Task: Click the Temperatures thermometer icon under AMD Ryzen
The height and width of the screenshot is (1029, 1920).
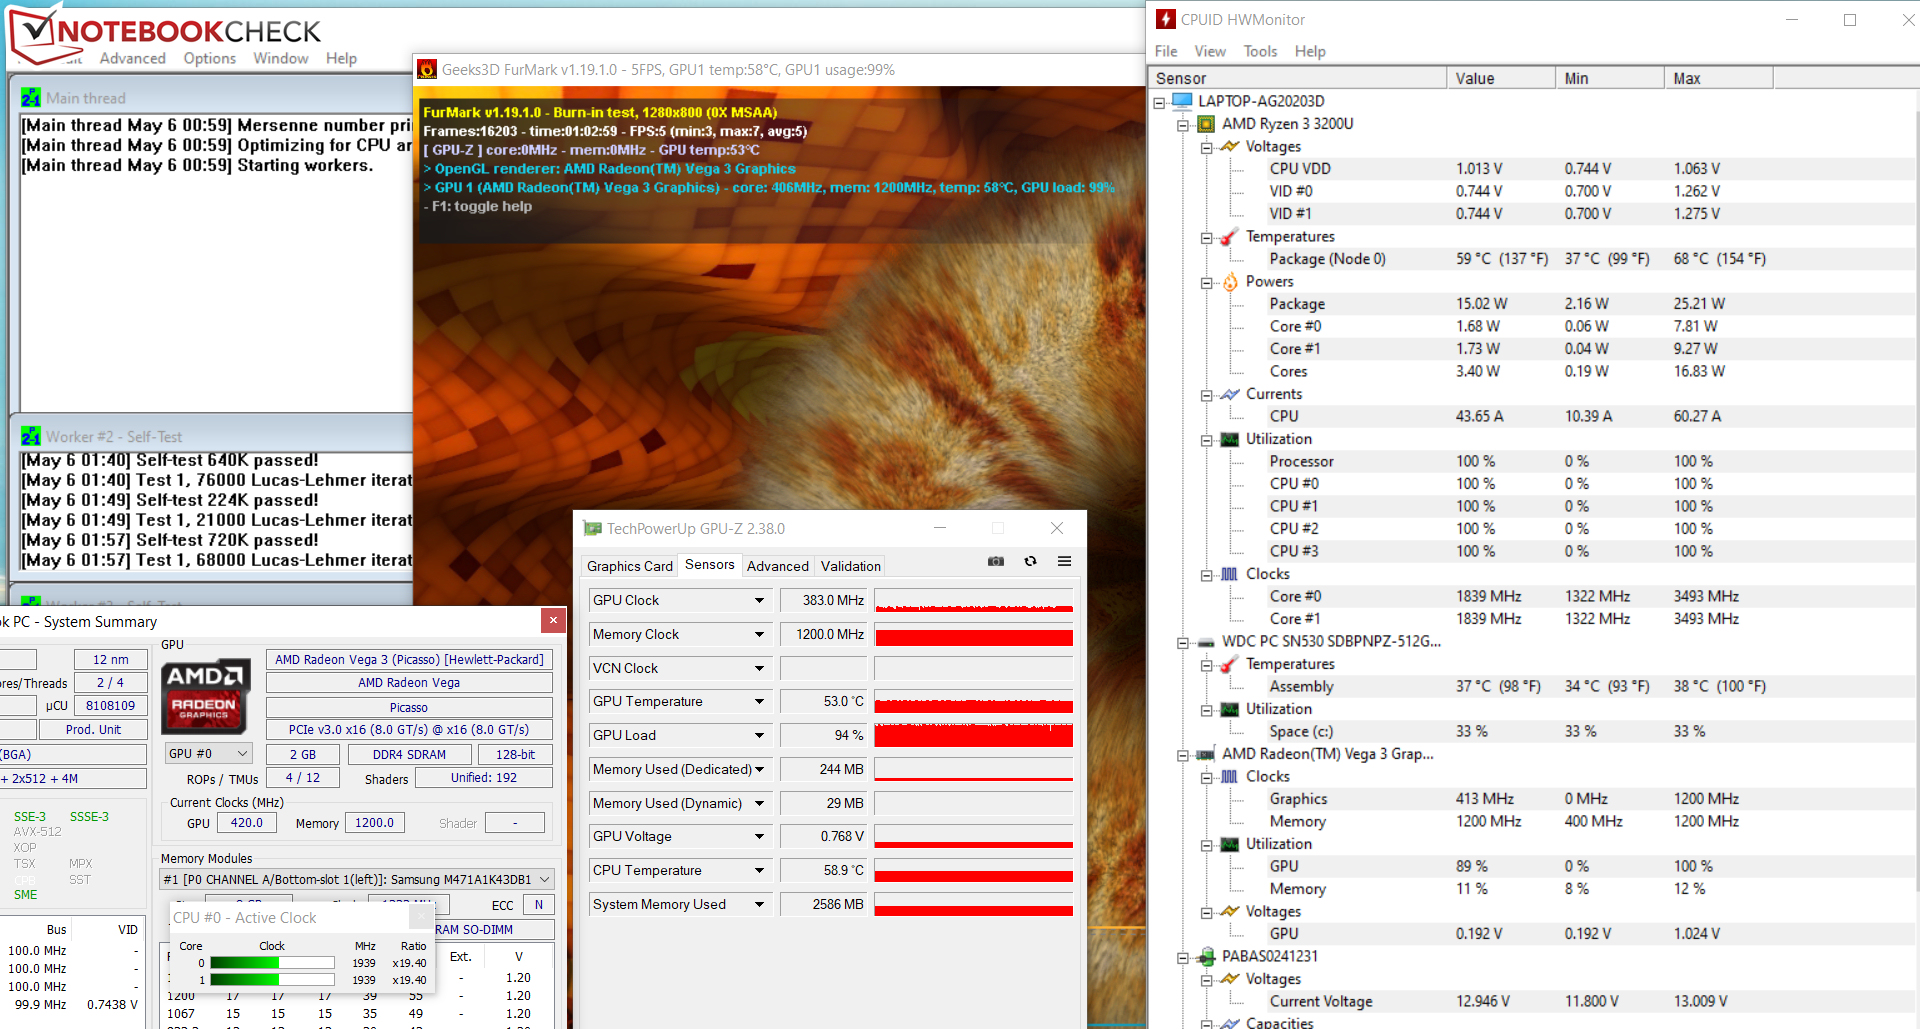Action: 1230,236
